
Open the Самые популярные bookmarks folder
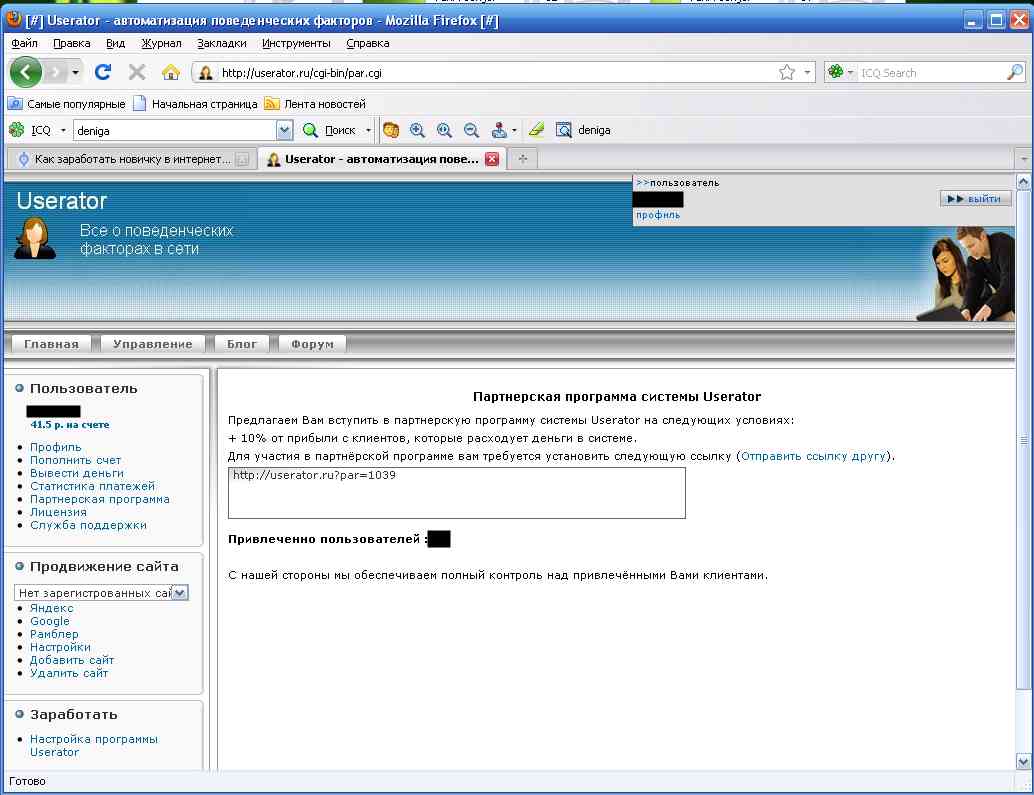pos(66,103)
